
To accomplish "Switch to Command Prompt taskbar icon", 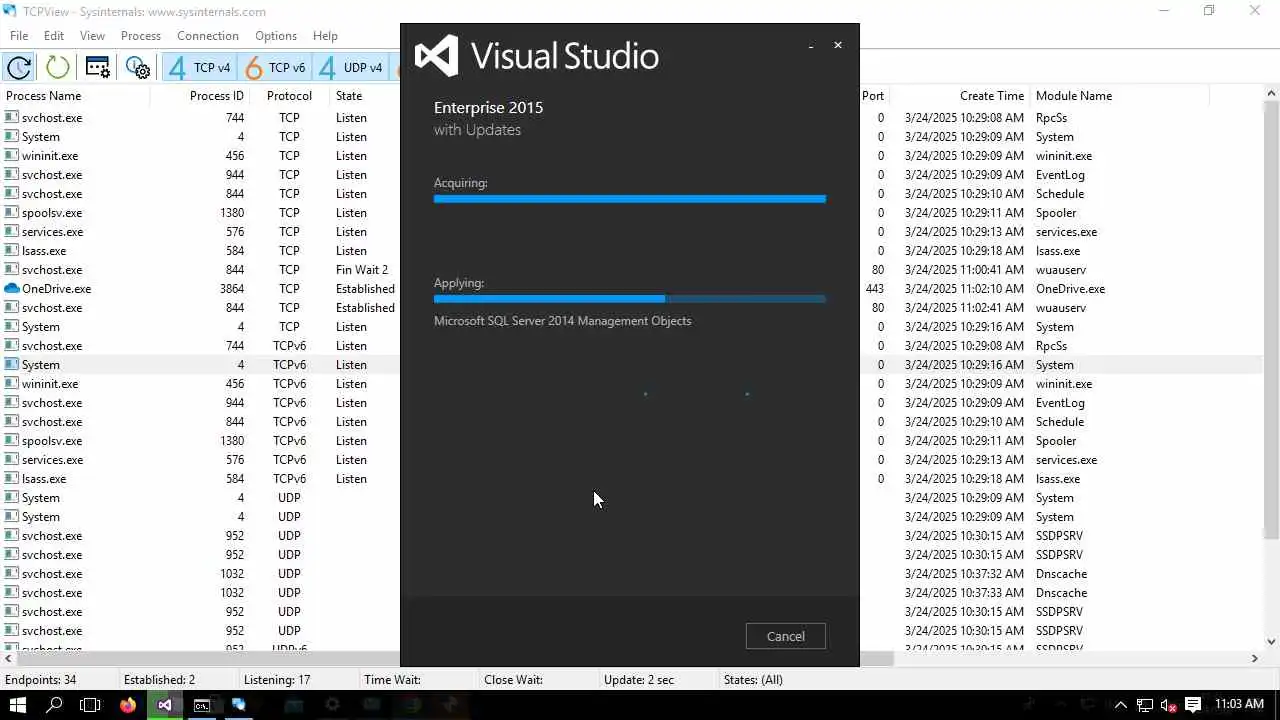I will click(201, 705).
